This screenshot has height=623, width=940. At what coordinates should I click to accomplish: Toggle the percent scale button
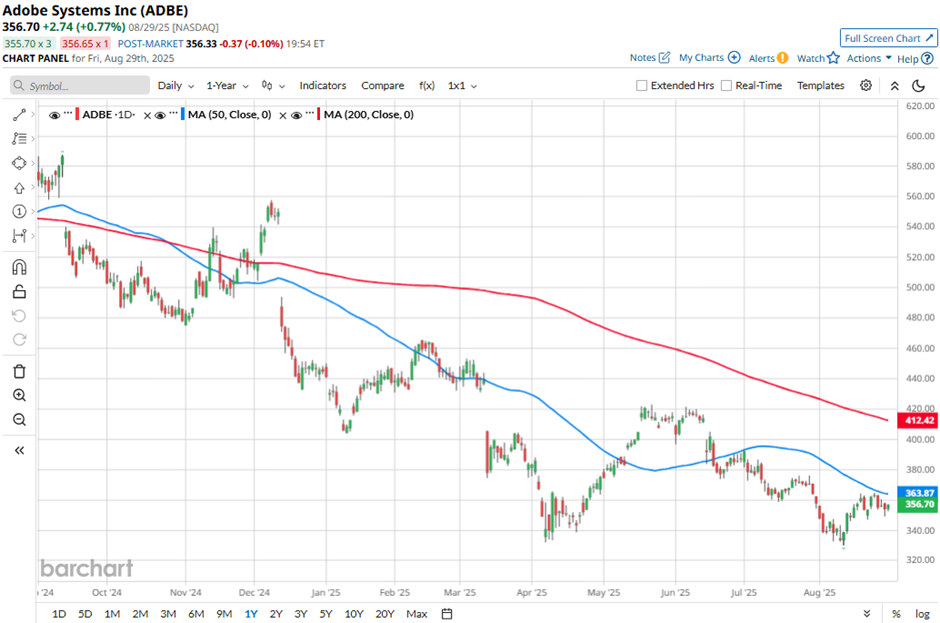pos(896,613)
